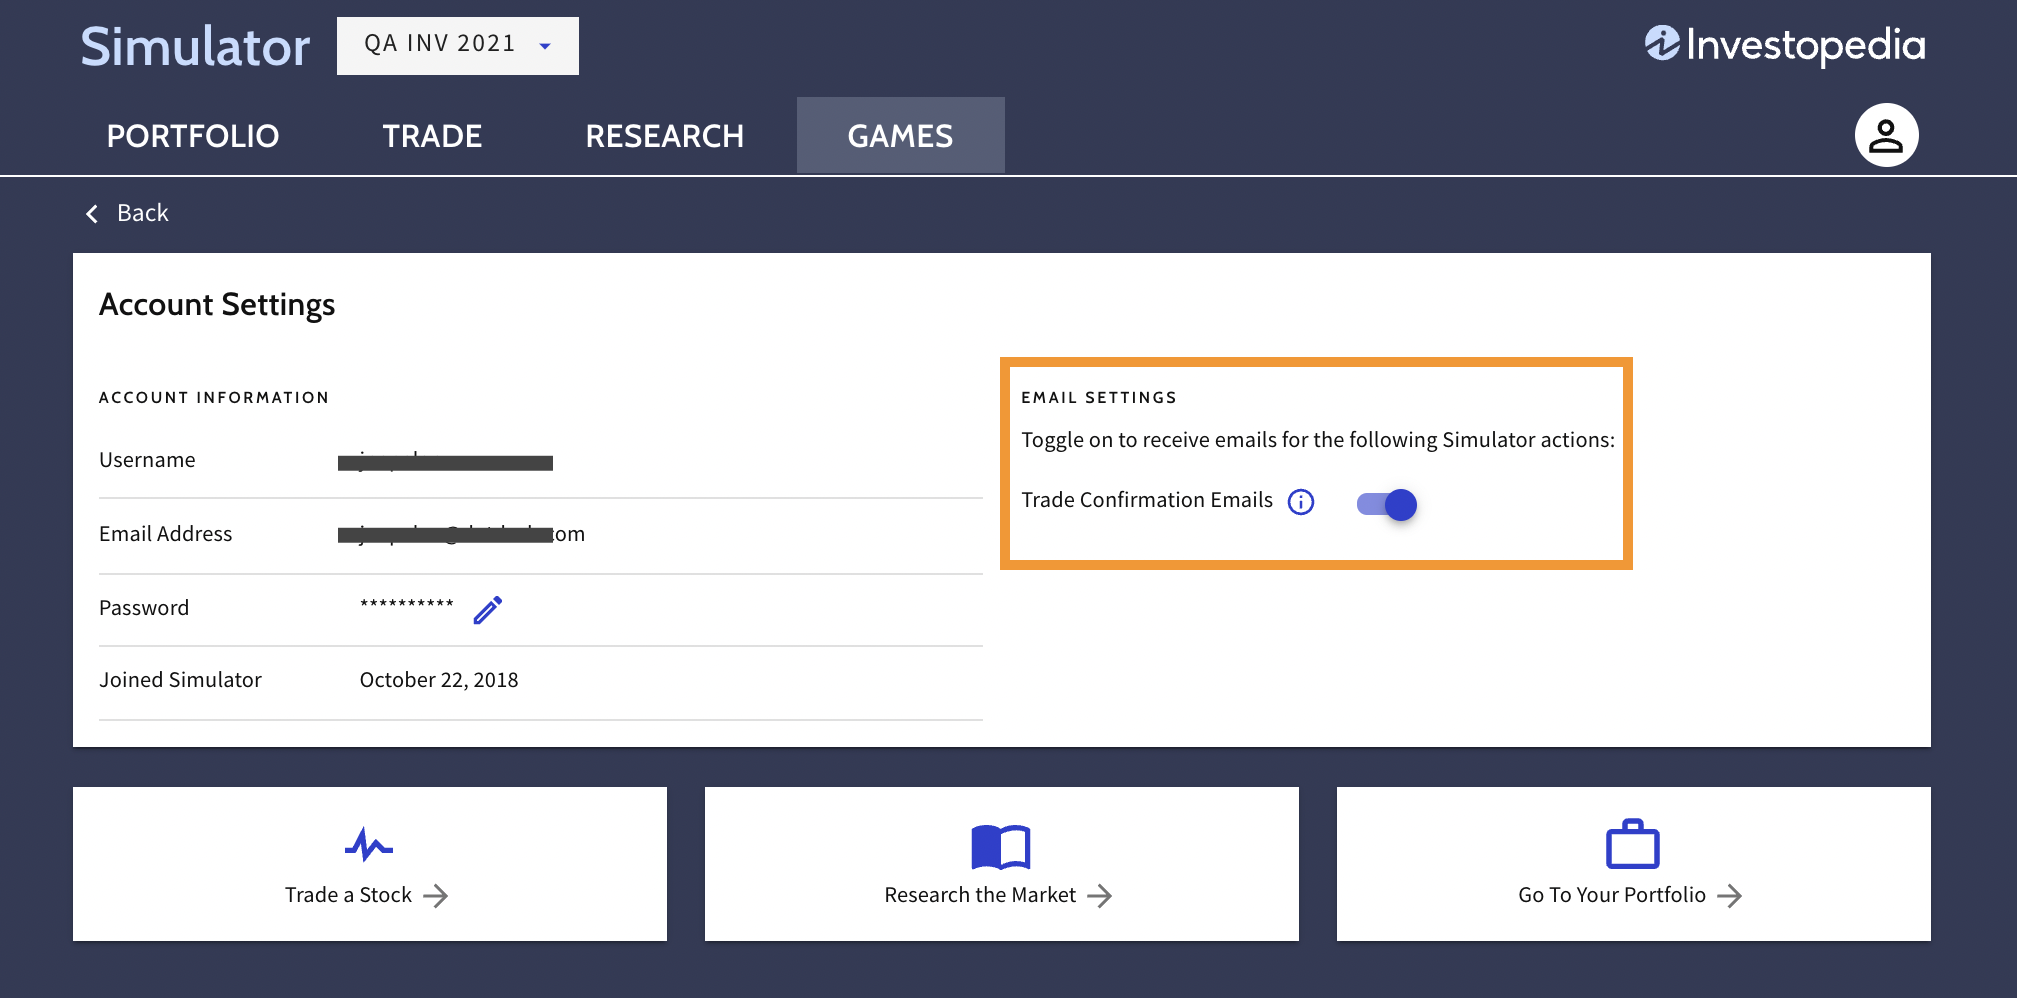Select the GAMES tab
Viewport: 2017px width, 998px height.
[x=900, y=136]
